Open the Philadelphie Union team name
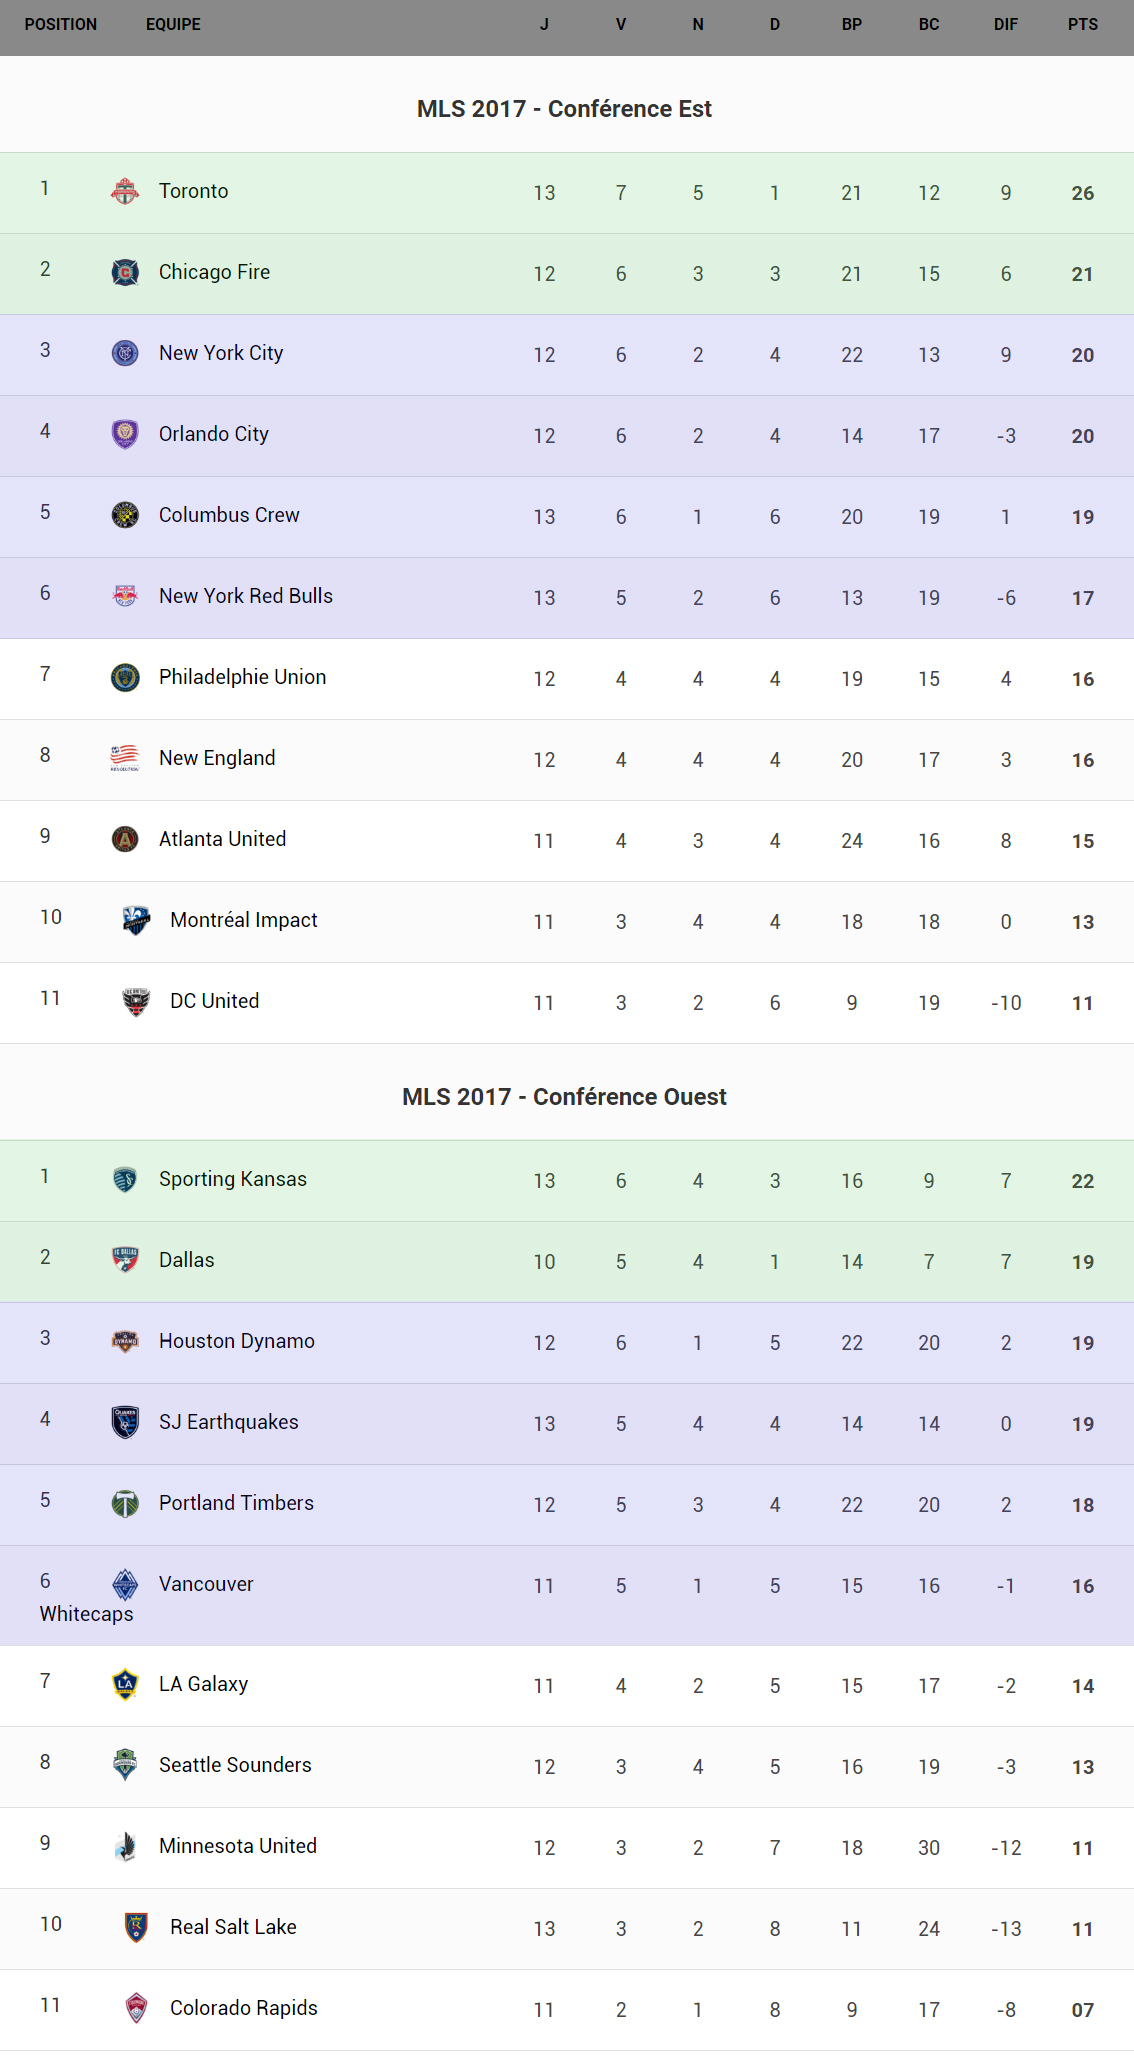The width and height of the screenshot is (1134, 2062). [x=242, y=677]
